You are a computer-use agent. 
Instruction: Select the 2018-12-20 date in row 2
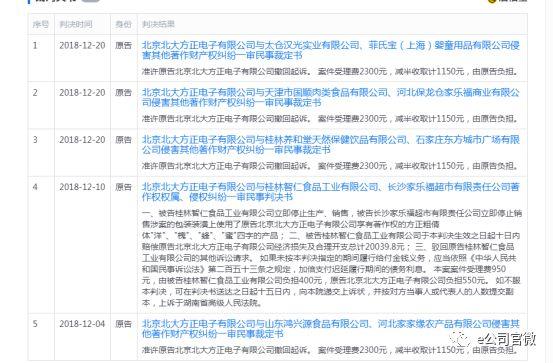pyautogui.click(x=82, y=92)
